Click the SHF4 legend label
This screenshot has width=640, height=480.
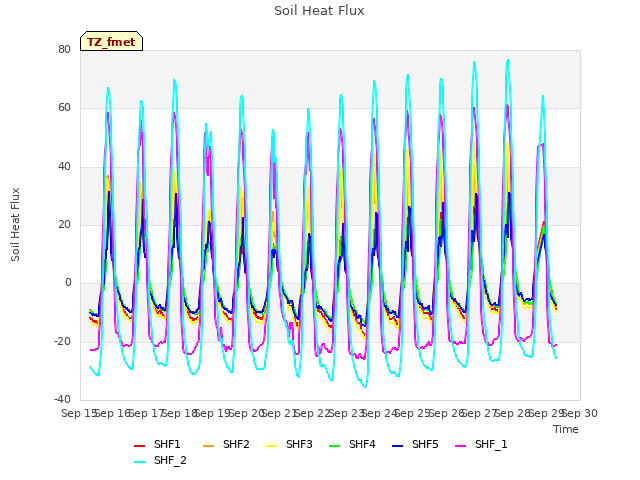(x=362, y=444)
